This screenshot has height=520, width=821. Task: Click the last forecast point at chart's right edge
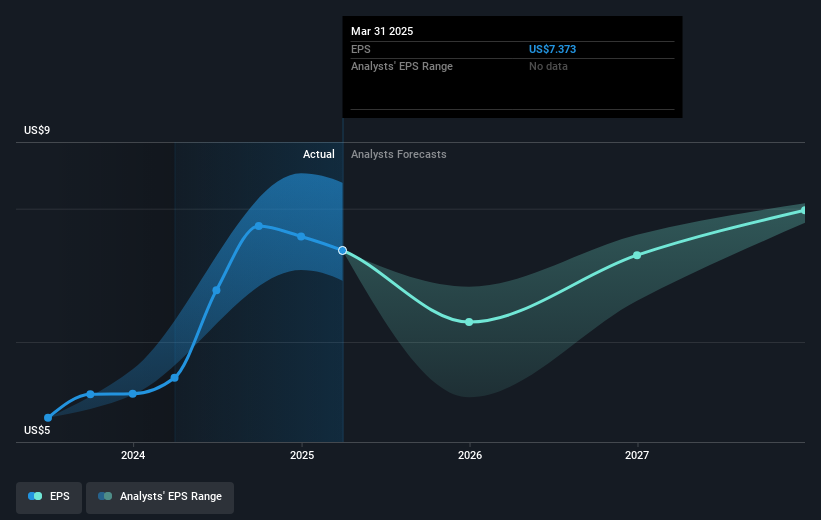tap(804, 211)
